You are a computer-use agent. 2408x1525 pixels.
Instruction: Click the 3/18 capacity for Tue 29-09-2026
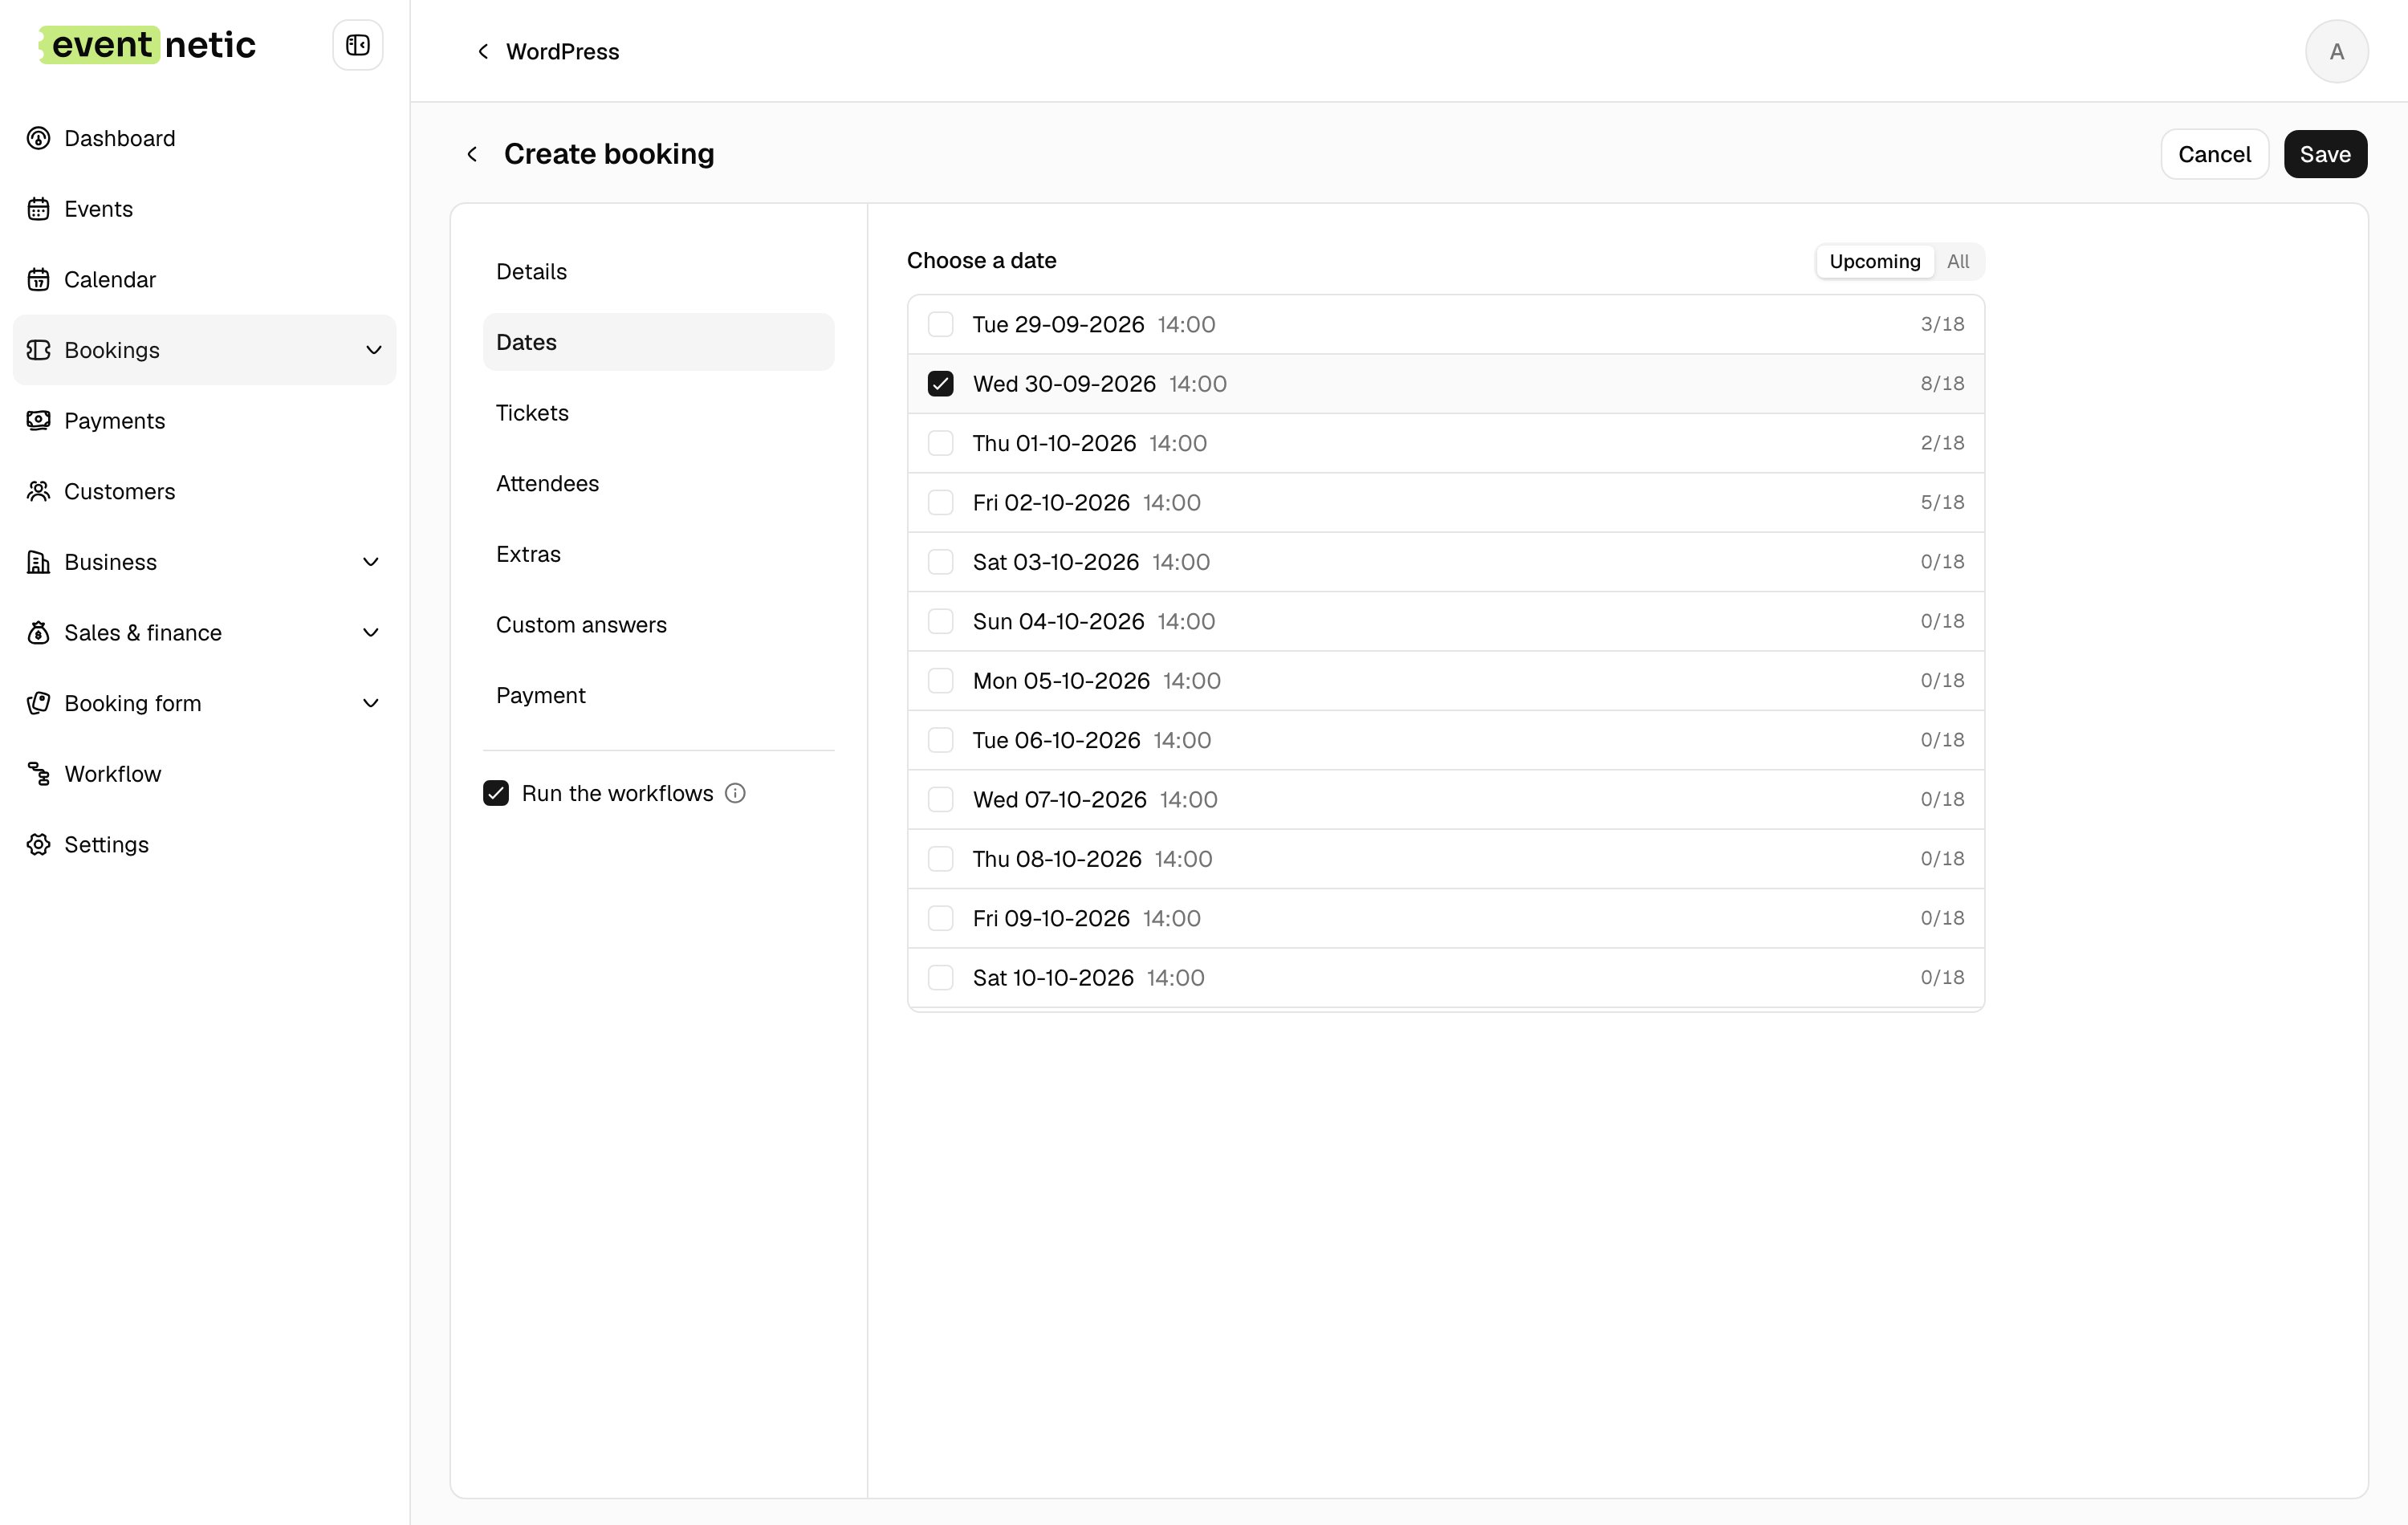(1942, 324)
